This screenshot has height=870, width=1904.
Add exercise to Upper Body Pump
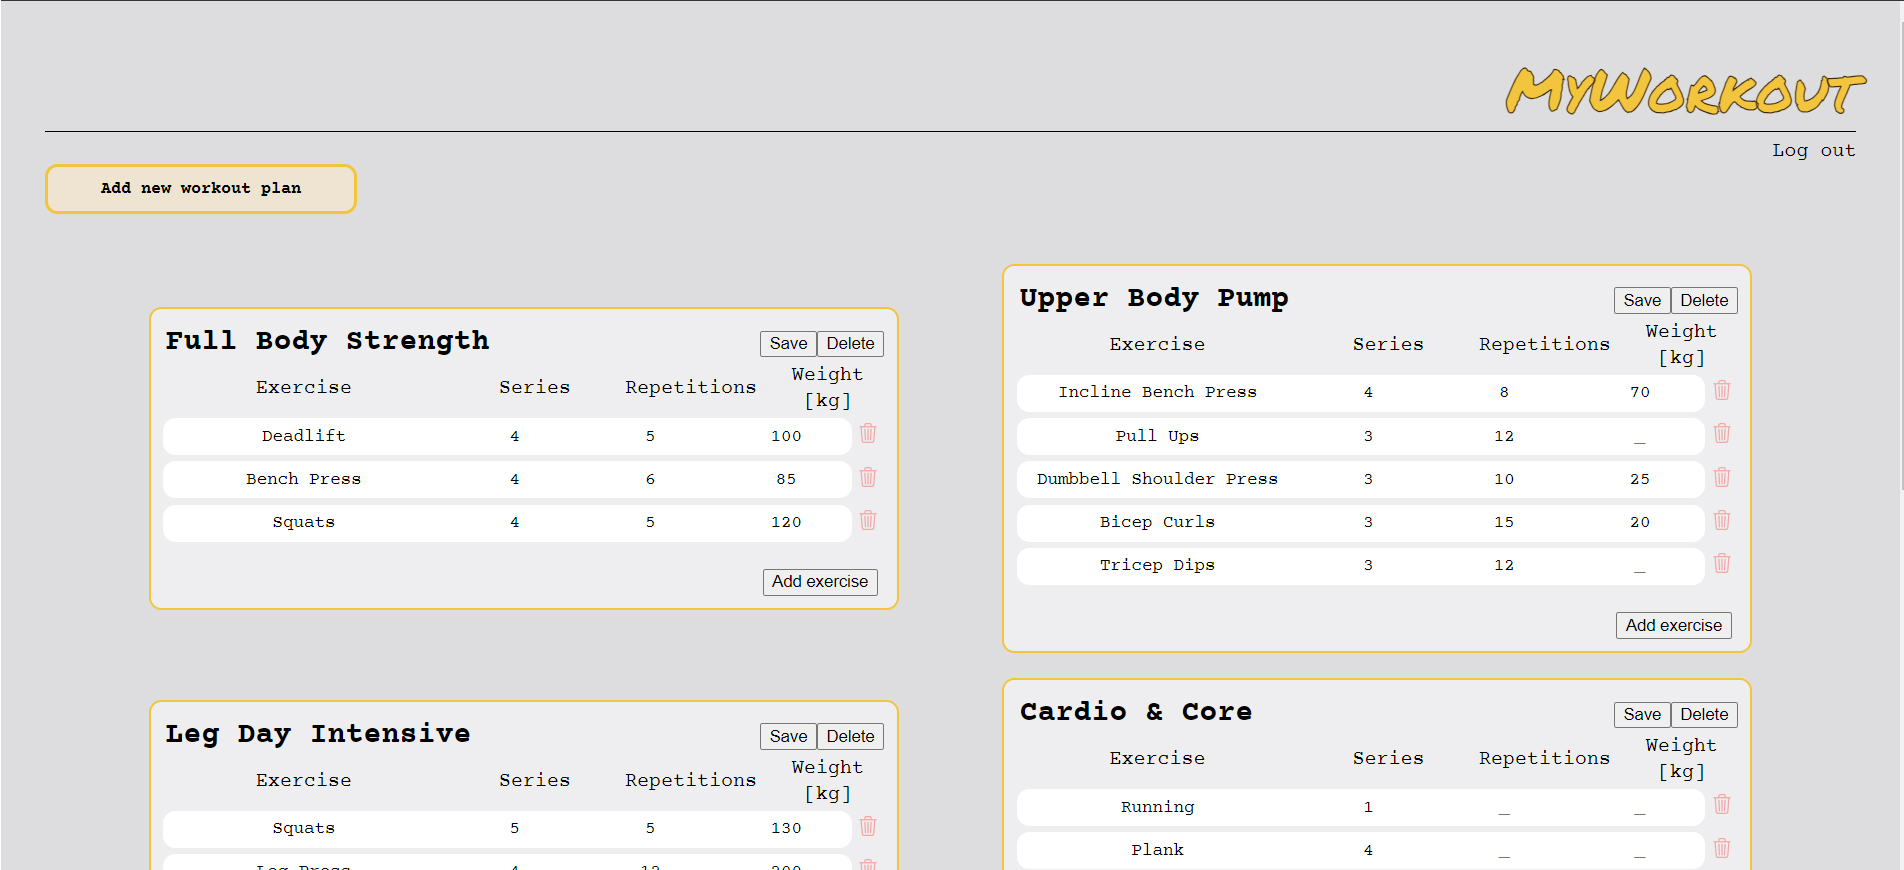point(1673,626)
